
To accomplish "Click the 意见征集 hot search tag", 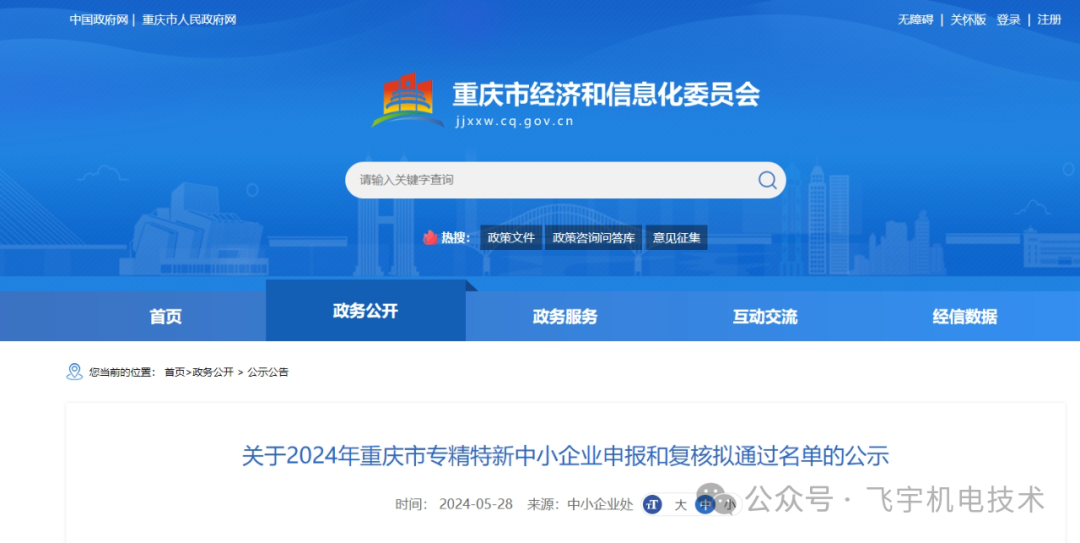I will [x=676, y=238].
